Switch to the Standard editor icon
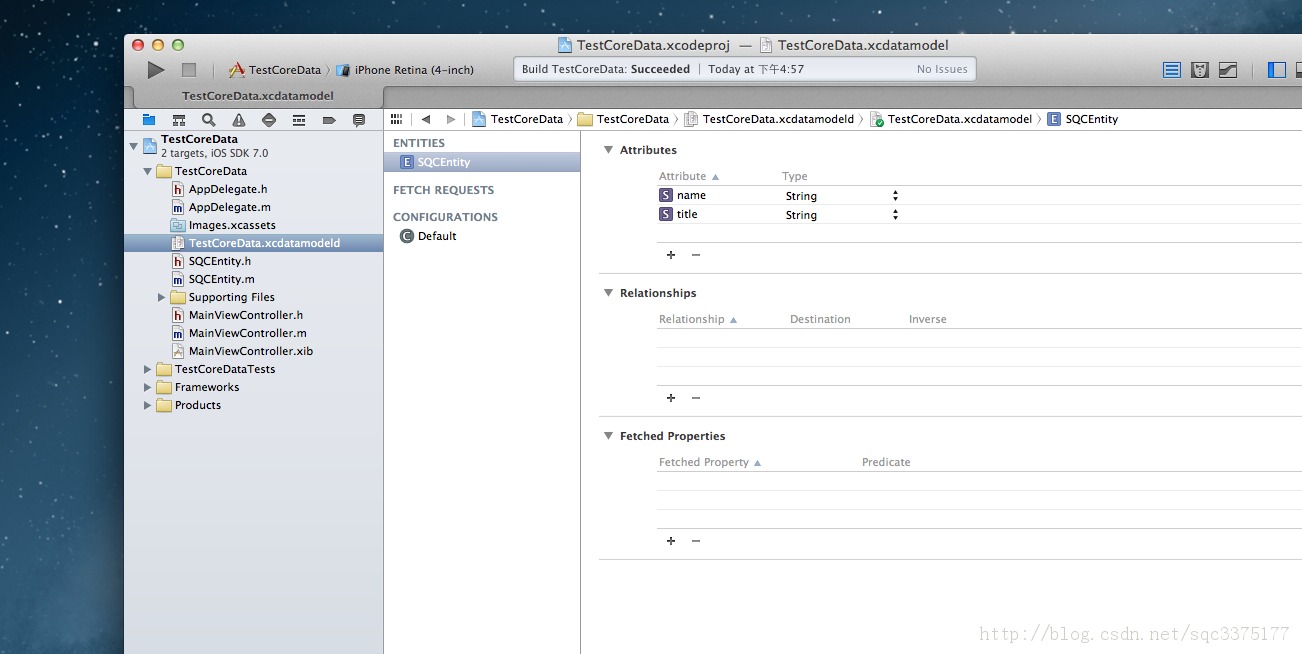This screenshot has width=1302, height=654. click(1172, 70)
